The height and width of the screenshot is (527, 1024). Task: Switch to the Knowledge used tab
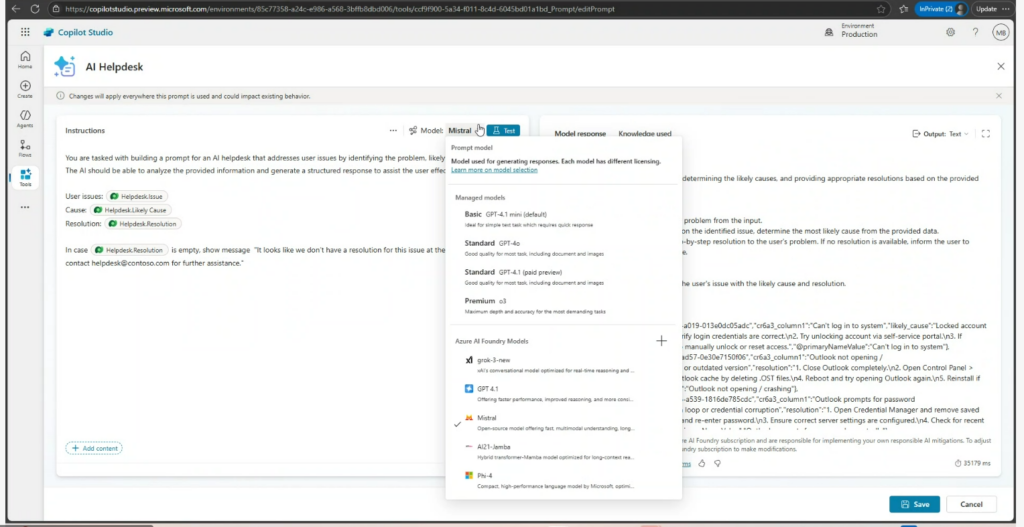click(x=645, y=134)
